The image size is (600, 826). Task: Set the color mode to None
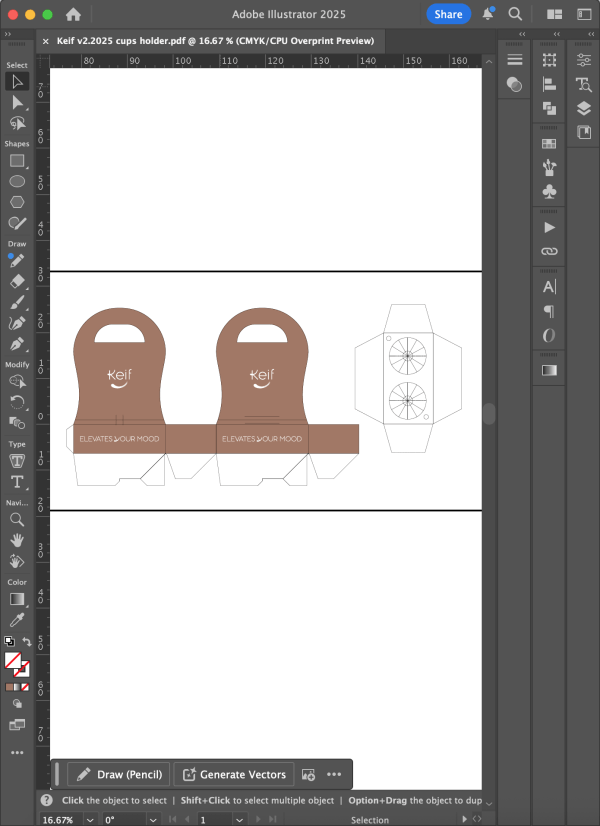pyautogui.click(x=27, y=687)
